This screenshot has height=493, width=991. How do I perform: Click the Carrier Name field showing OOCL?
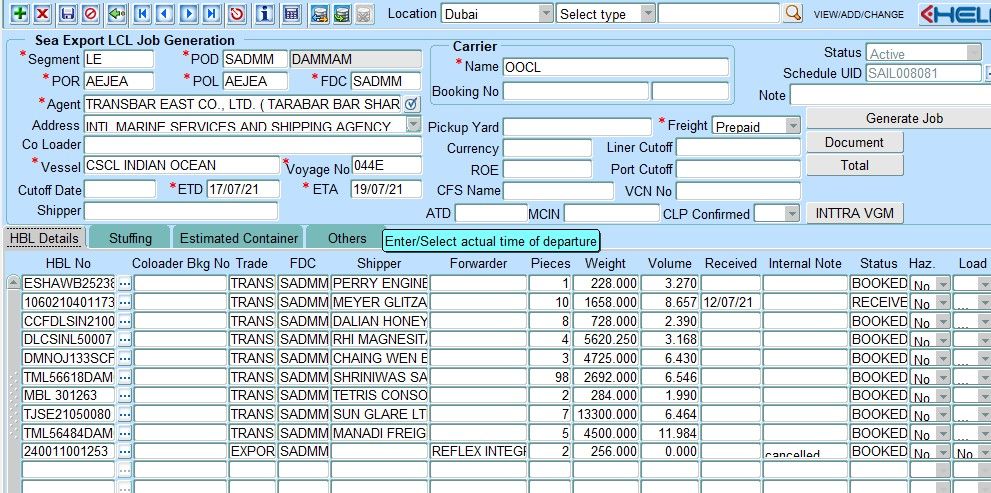[x=616, y=67]
